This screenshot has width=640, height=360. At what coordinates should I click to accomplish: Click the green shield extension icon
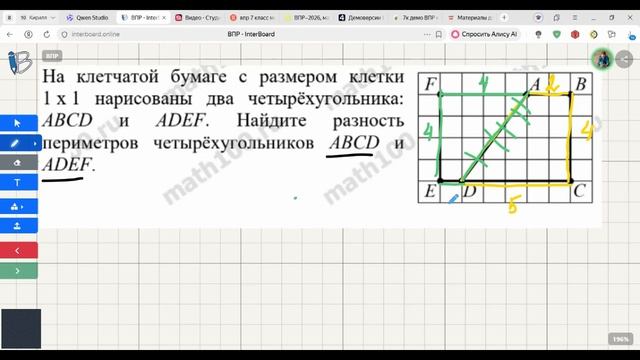[x=557, y=35]
